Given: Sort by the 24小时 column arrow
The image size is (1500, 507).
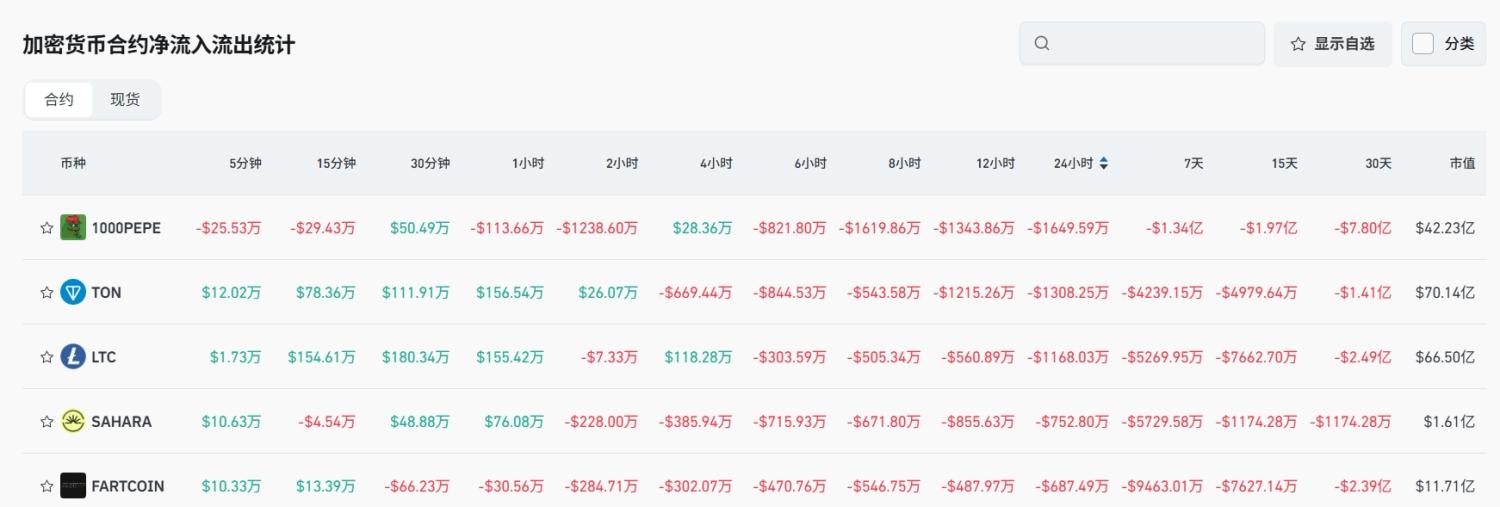Looking at the screenshot, I should pos(1103,163).
